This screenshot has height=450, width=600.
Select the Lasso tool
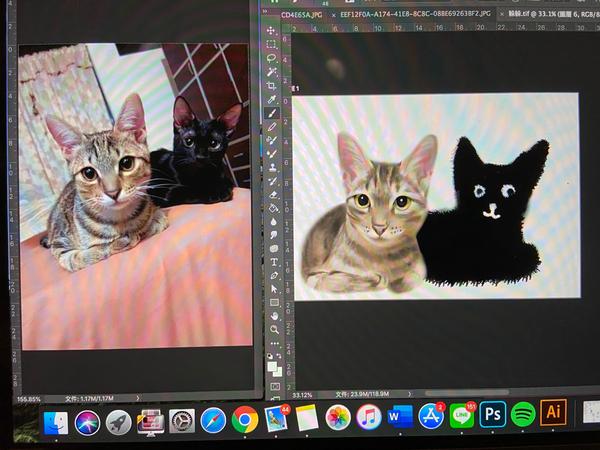click(271, 58)
